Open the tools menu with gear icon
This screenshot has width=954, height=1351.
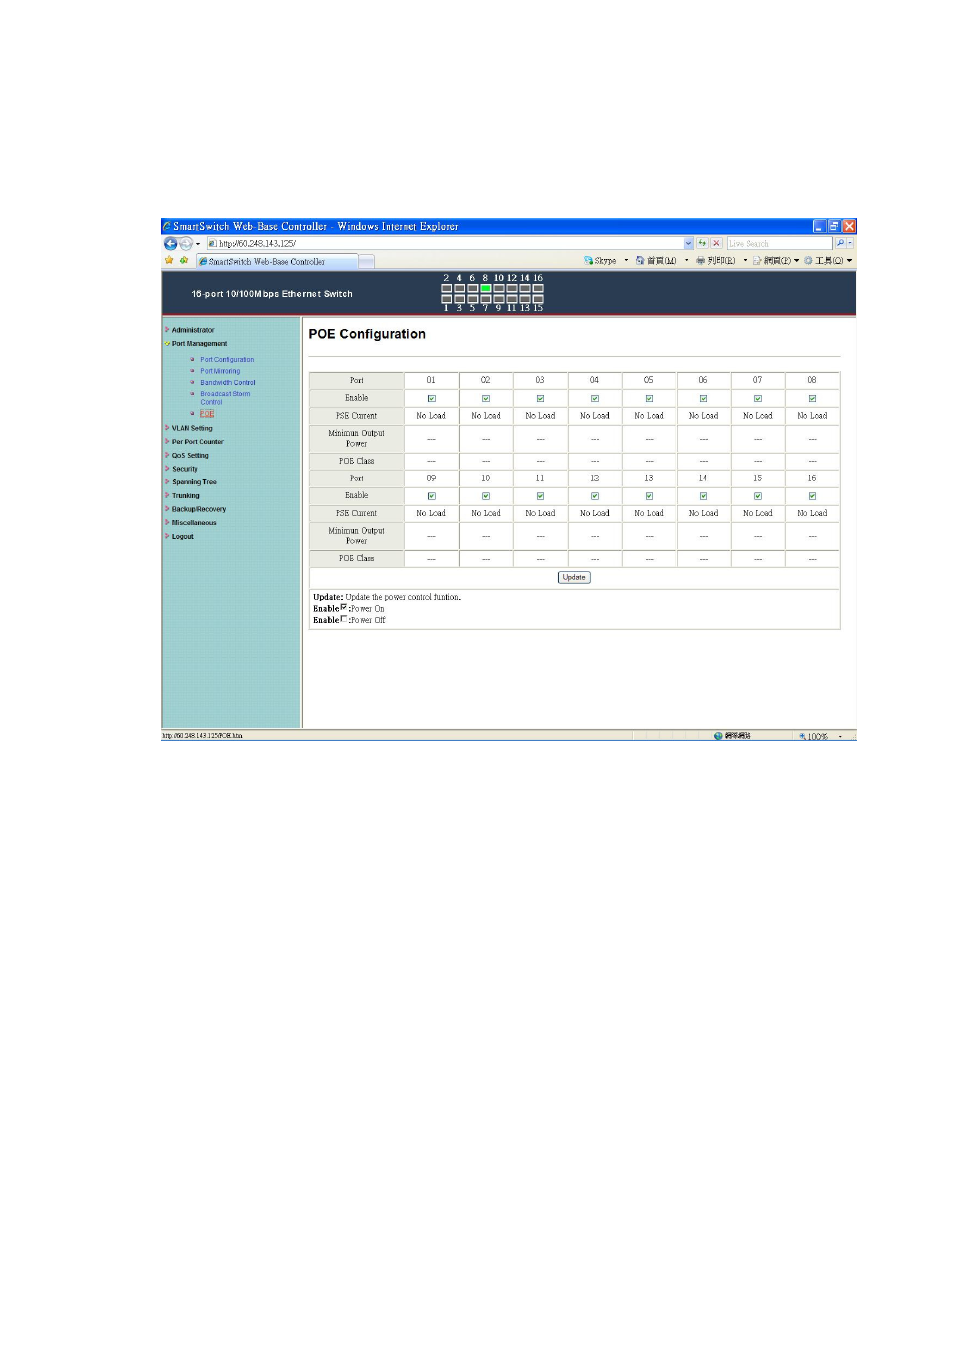828,260
